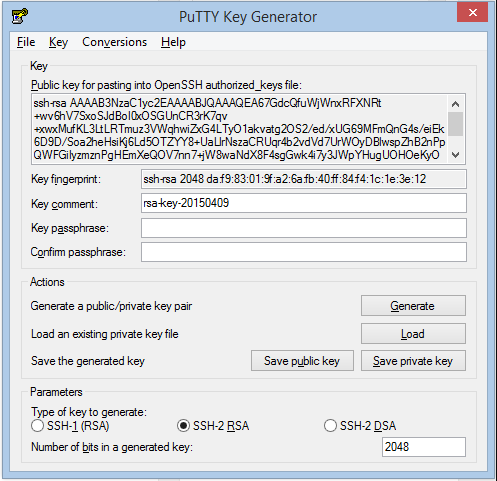Click the public key scroll up arrow
The height and width of the screenshot is (481, 497).
[x=455, y=104]
